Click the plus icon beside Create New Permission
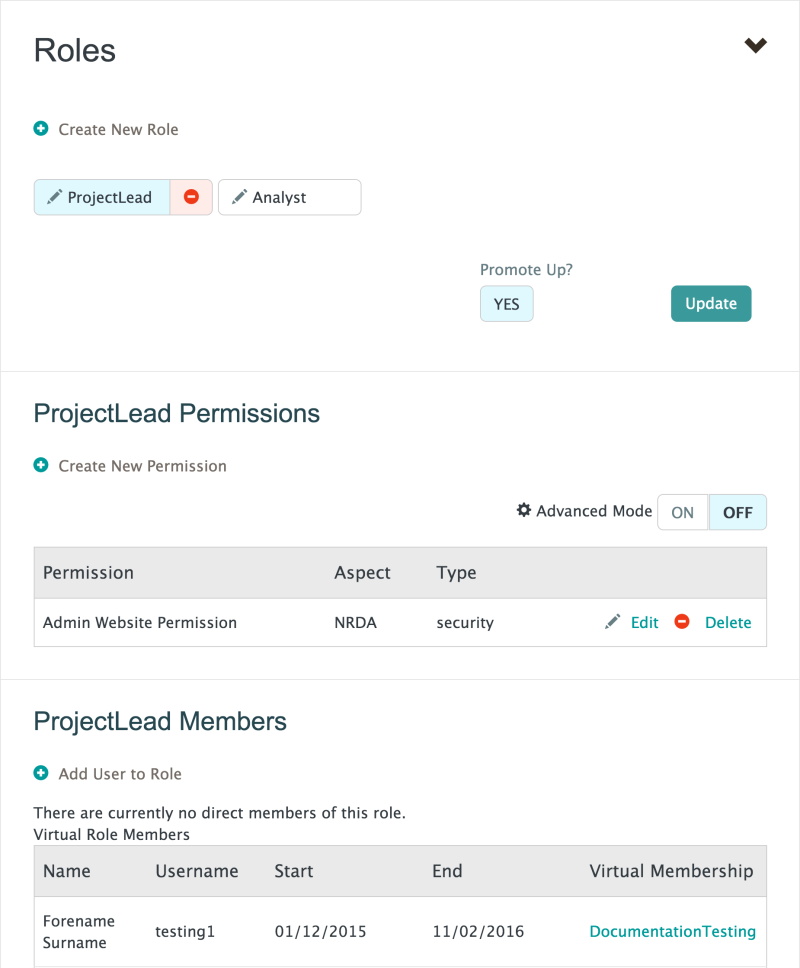 [x=40, y=465]
